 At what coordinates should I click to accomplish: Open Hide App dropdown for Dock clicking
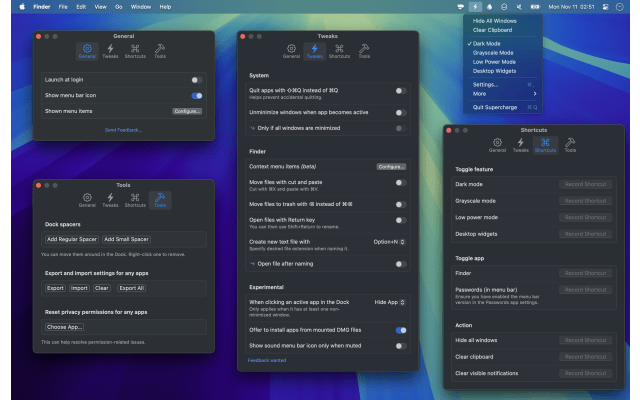(x=389, y=302)
